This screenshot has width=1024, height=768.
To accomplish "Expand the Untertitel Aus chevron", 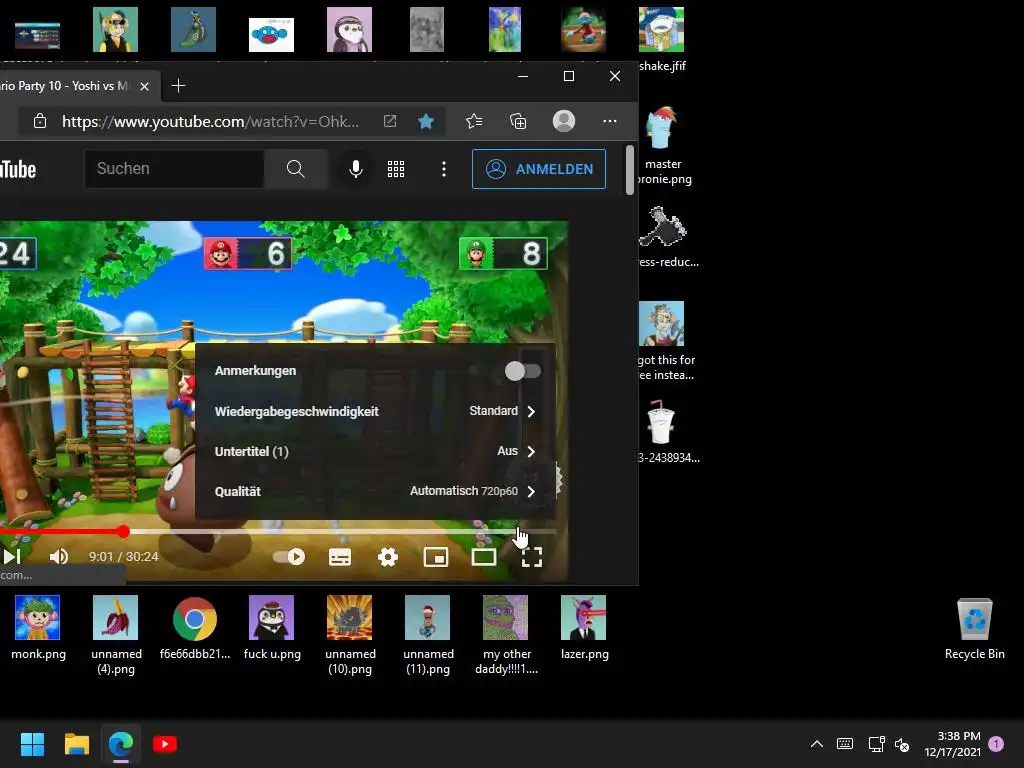I will 531,451.
